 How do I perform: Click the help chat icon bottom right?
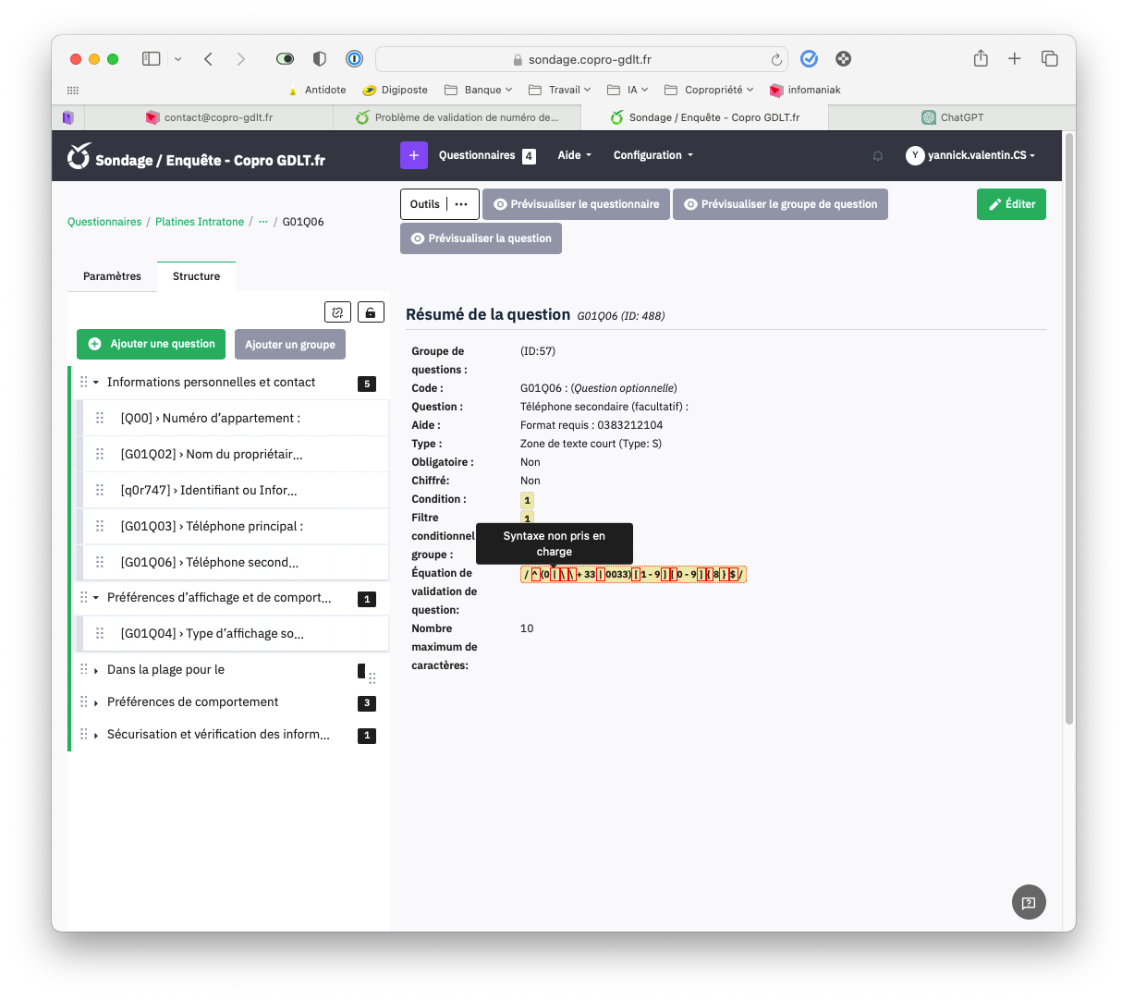click(x=1028, y=902)
